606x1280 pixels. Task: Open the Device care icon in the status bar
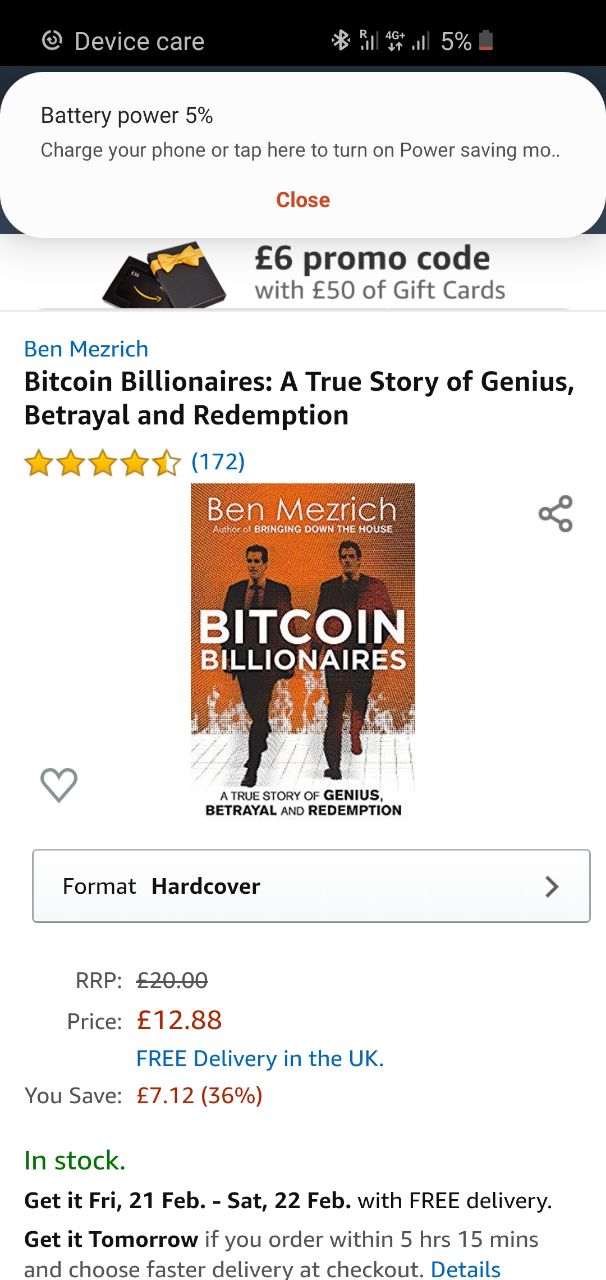pos(51,41)
